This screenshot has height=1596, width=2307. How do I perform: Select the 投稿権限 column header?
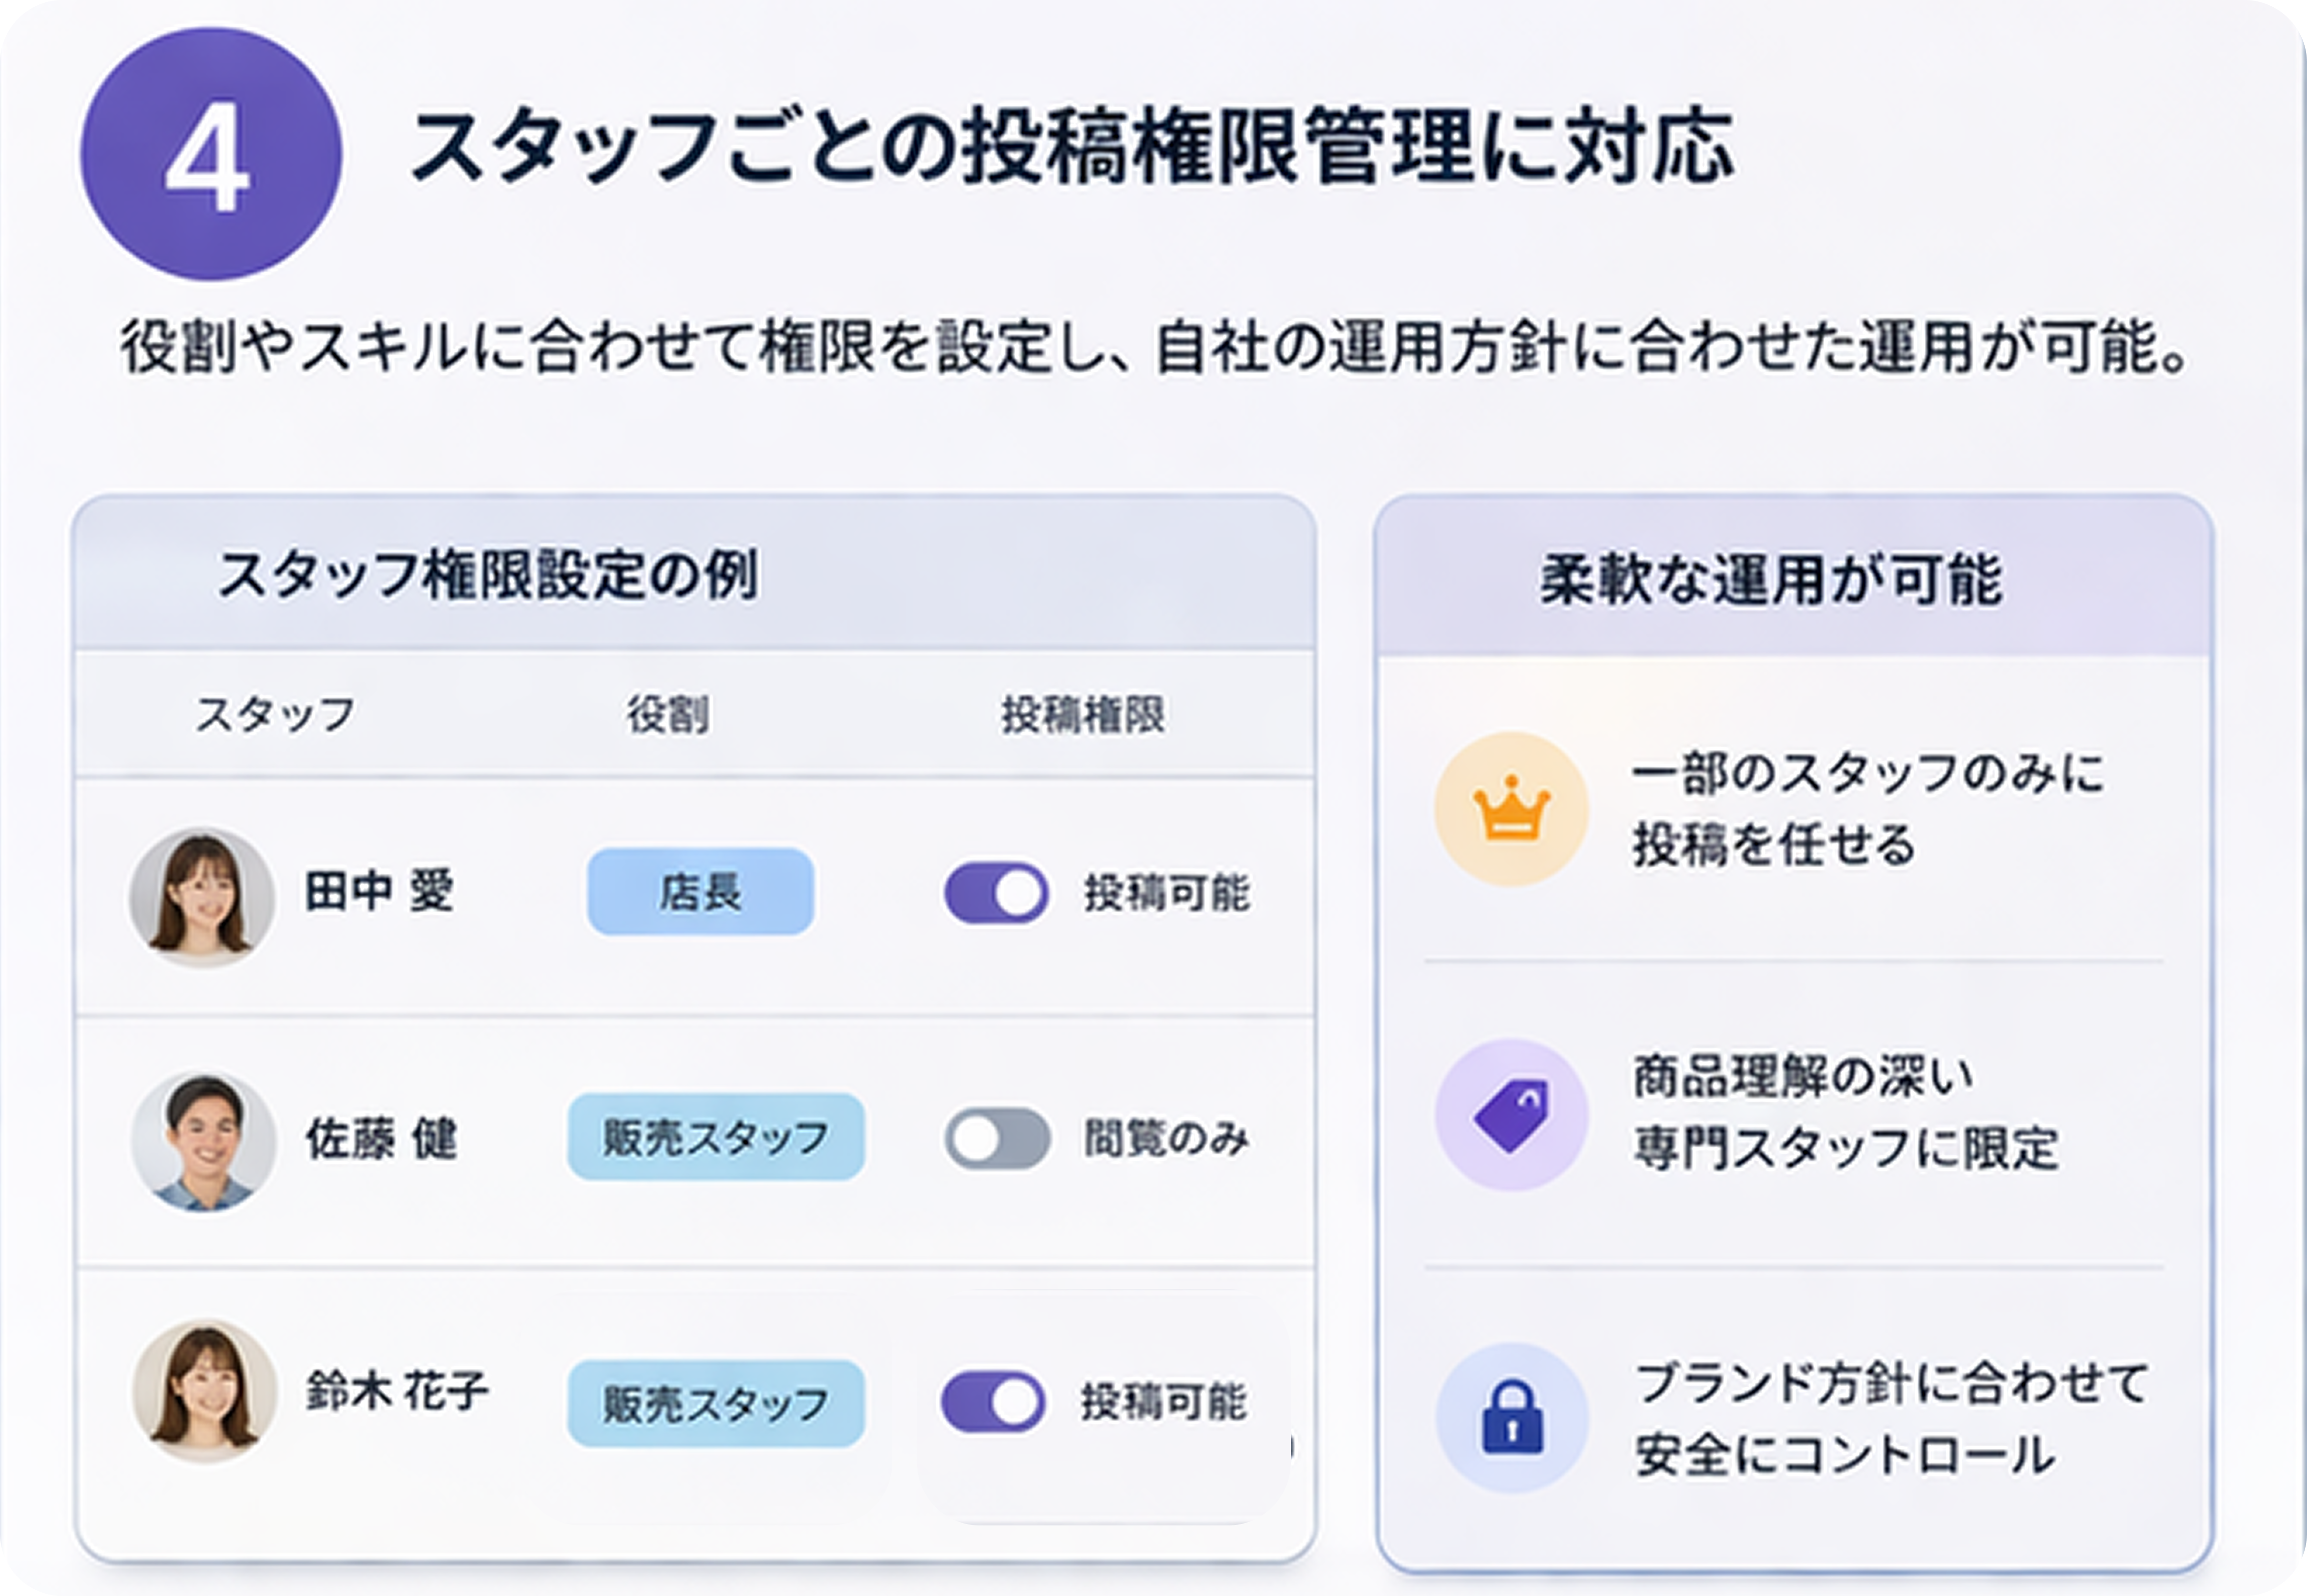[1083, 714]
